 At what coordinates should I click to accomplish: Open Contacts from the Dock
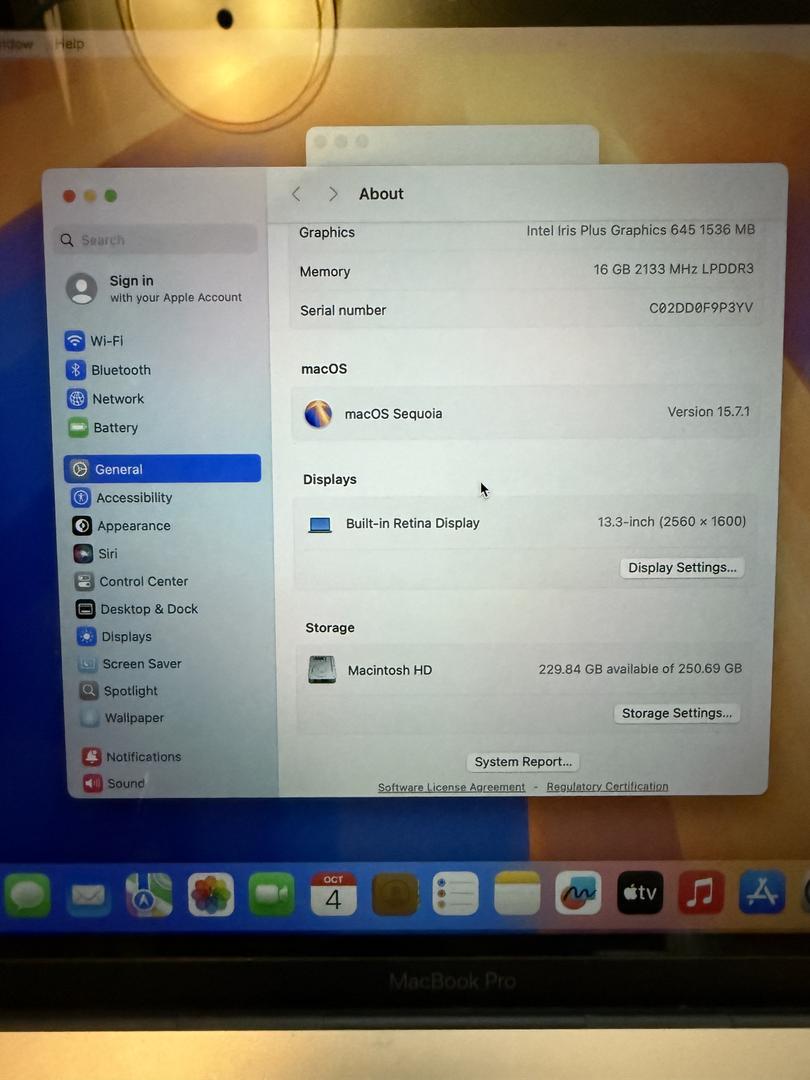click(395, 894)
